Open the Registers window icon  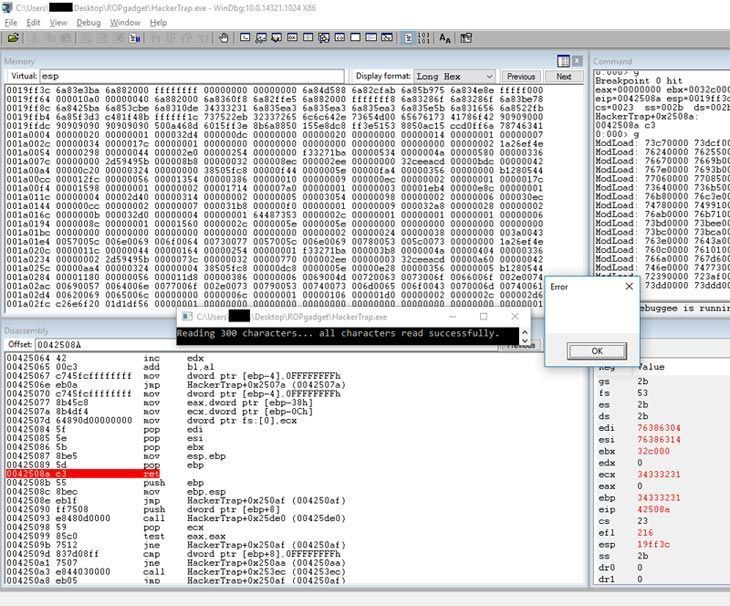pyautogui.click(x=292, y=38)
